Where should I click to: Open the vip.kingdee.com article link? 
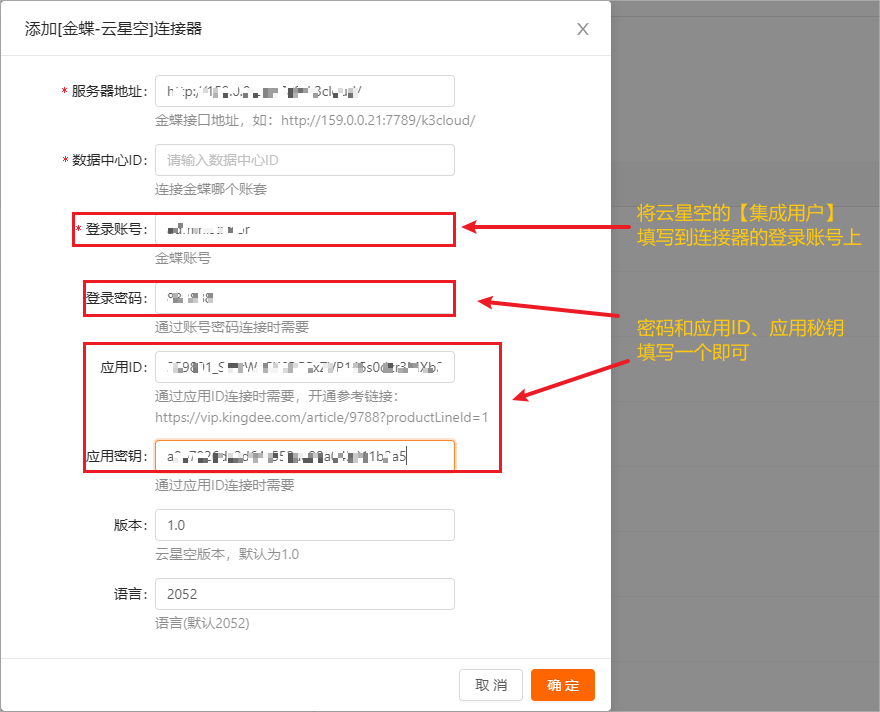coord(321,417)
